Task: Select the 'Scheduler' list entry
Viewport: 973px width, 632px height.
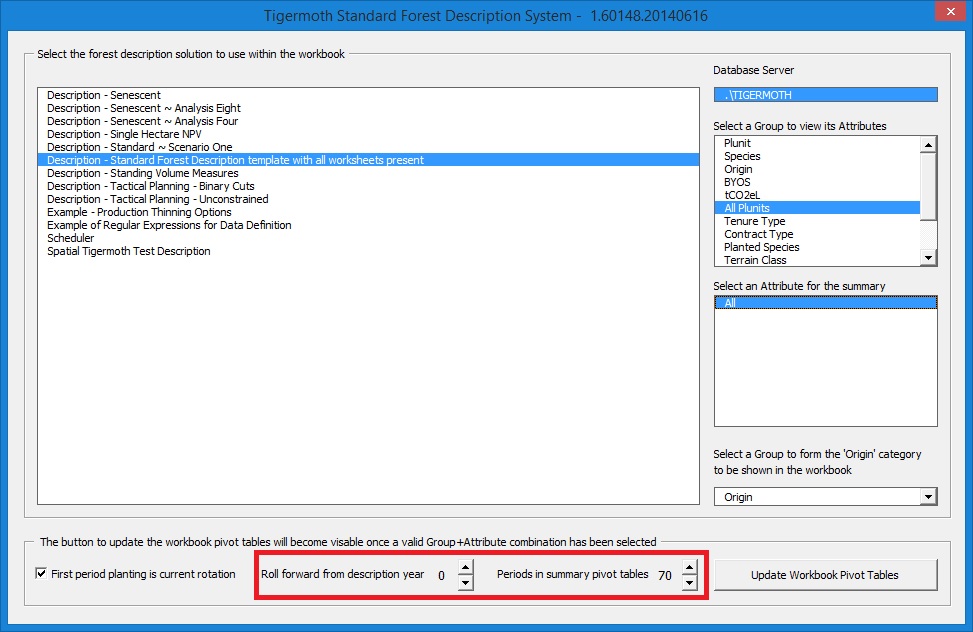Action: (368, 238)
